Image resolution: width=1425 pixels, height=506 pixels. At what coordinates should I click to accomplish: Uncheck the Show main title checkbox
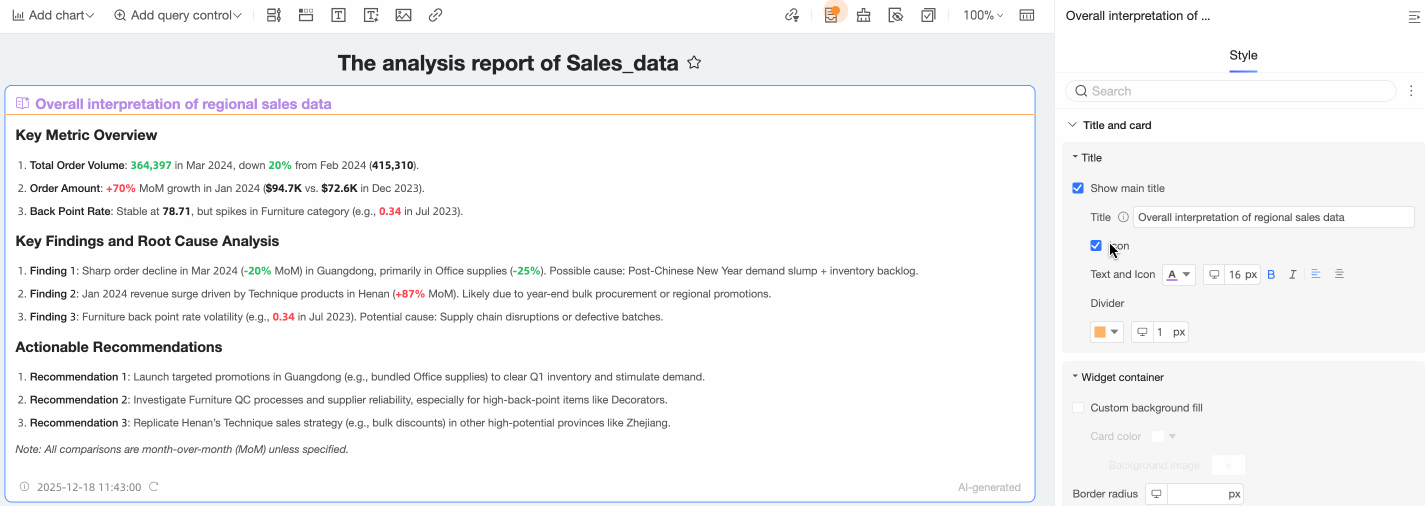pos(1078,188)
